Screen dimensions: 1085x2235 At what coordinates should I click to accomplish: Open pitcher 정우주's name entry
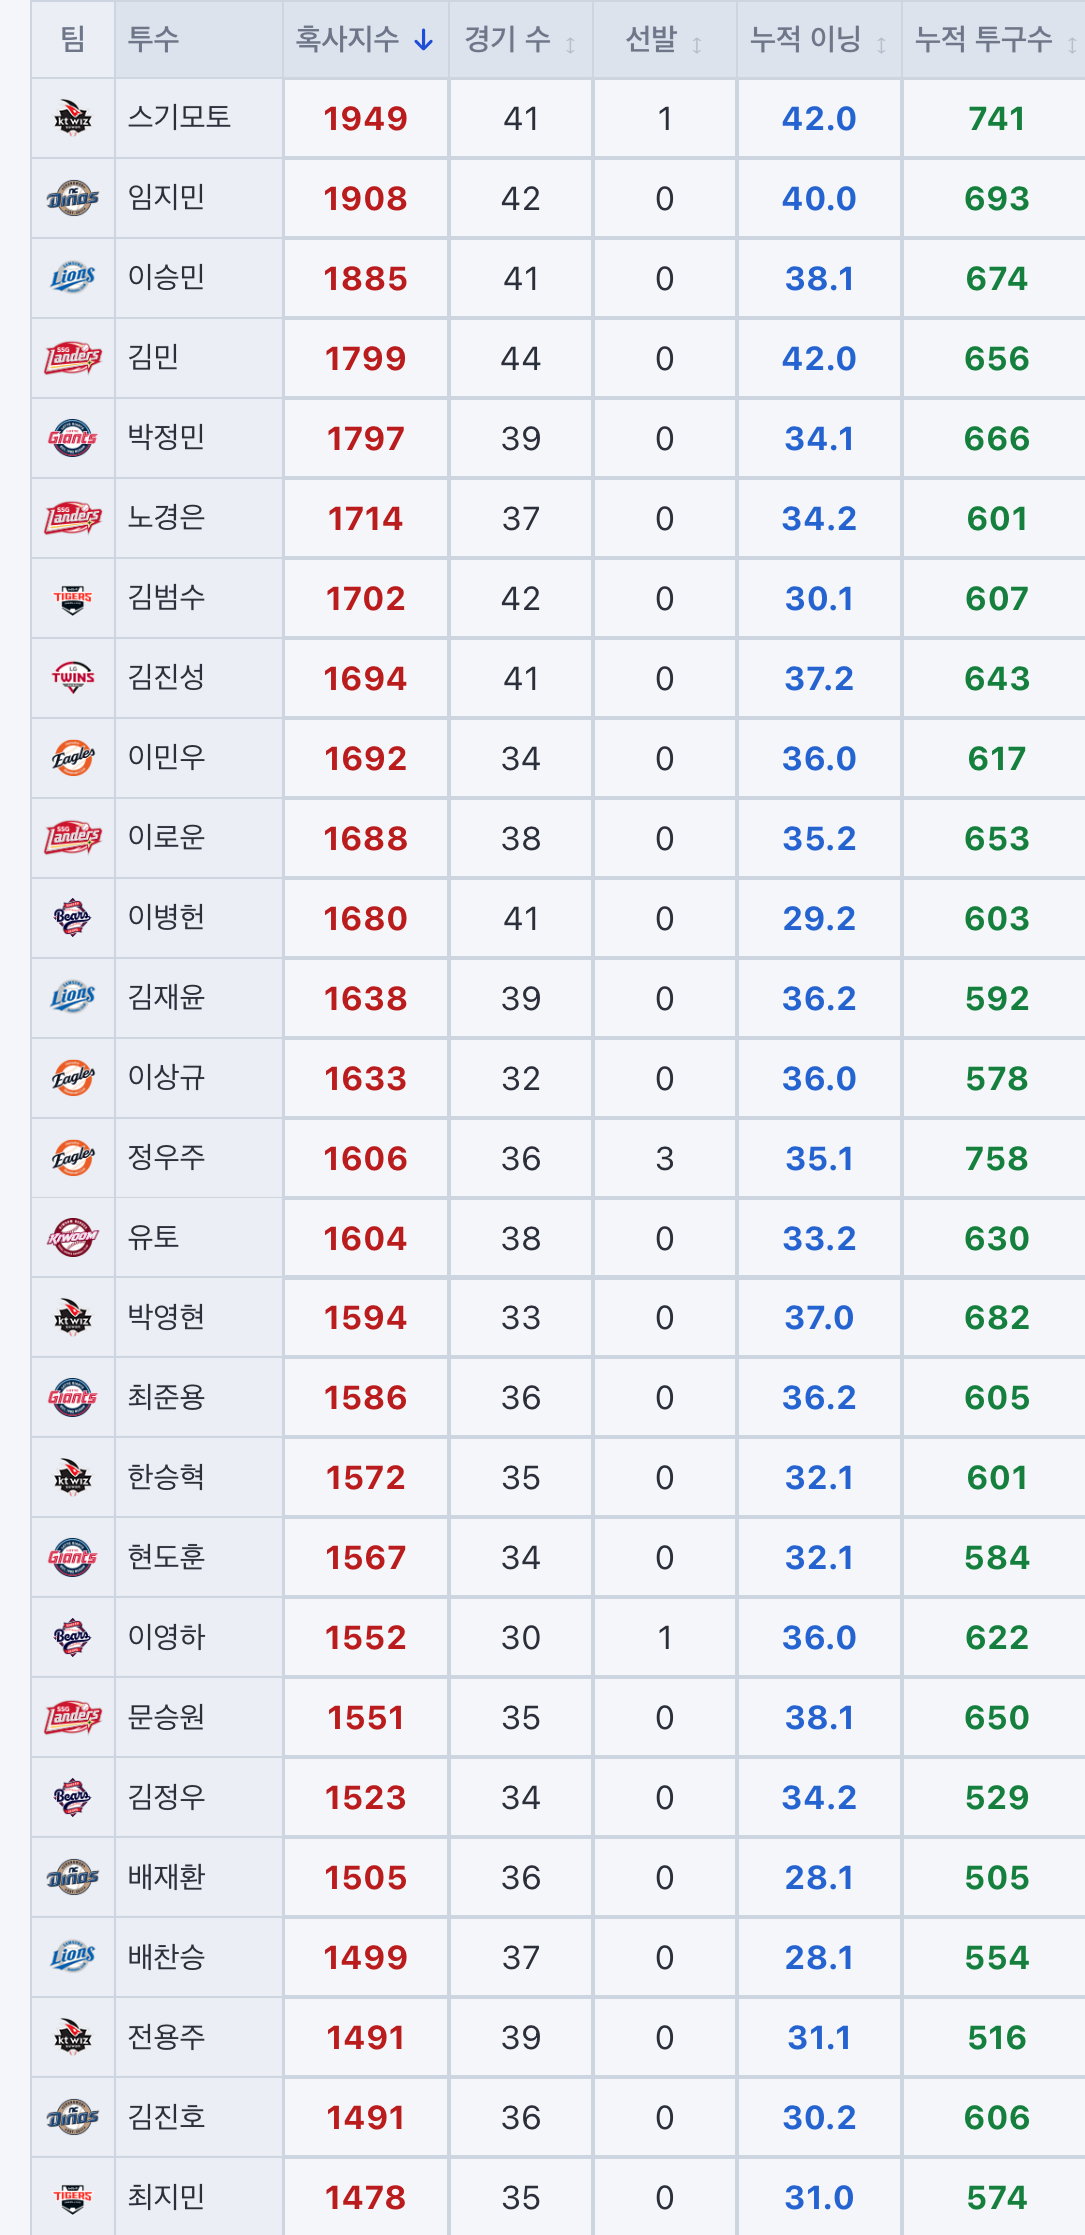(x=166, y=1157)
